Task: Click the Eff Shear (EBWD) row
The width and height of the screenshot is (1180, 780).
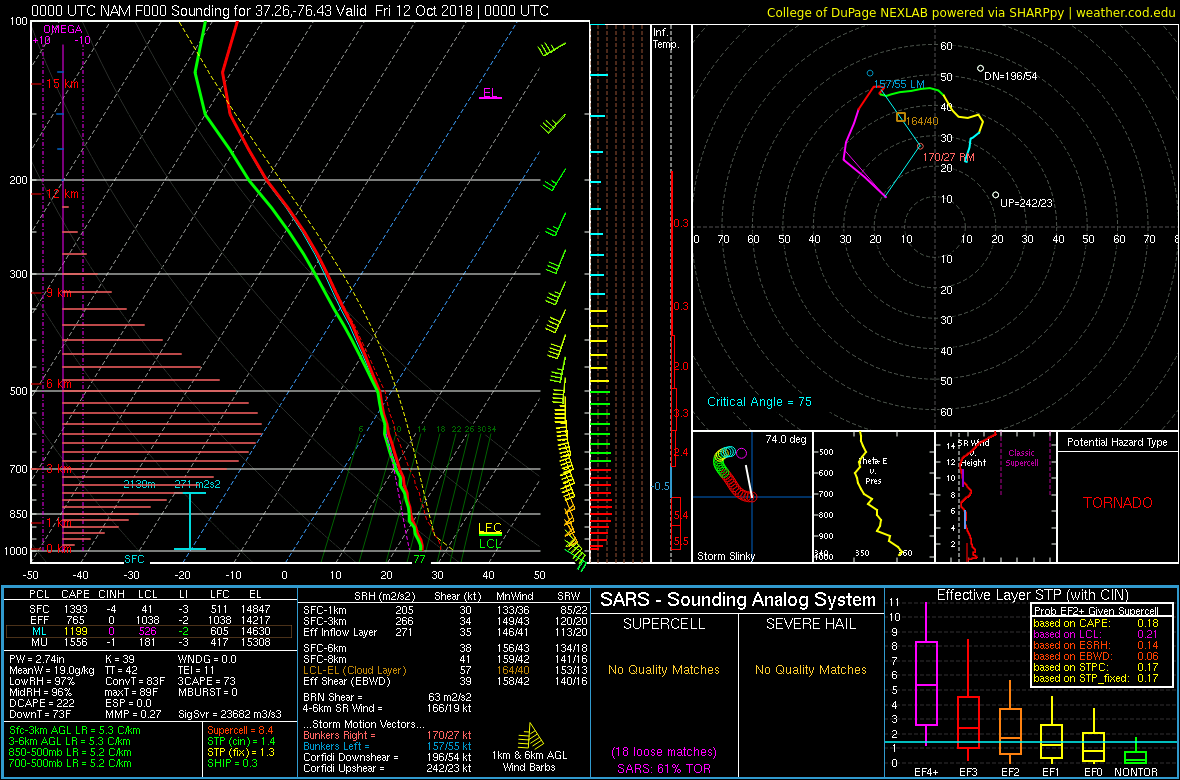Action: pyautogui.click(x=447, y=681)
